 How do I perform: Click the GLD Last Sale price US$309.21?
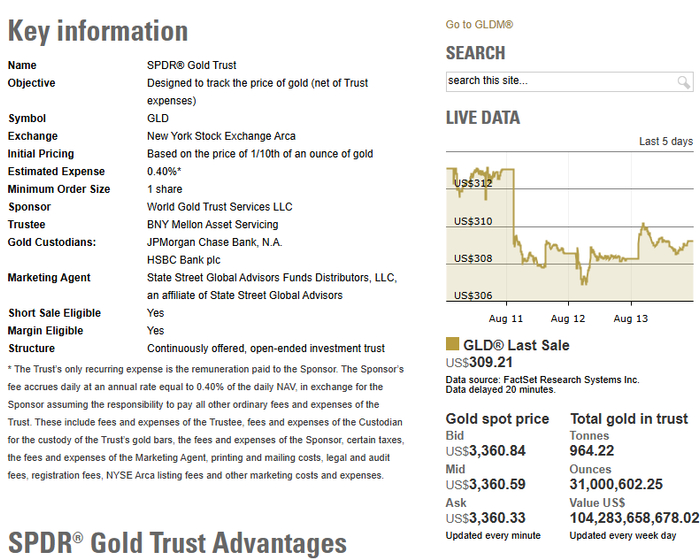coord(479,362)
